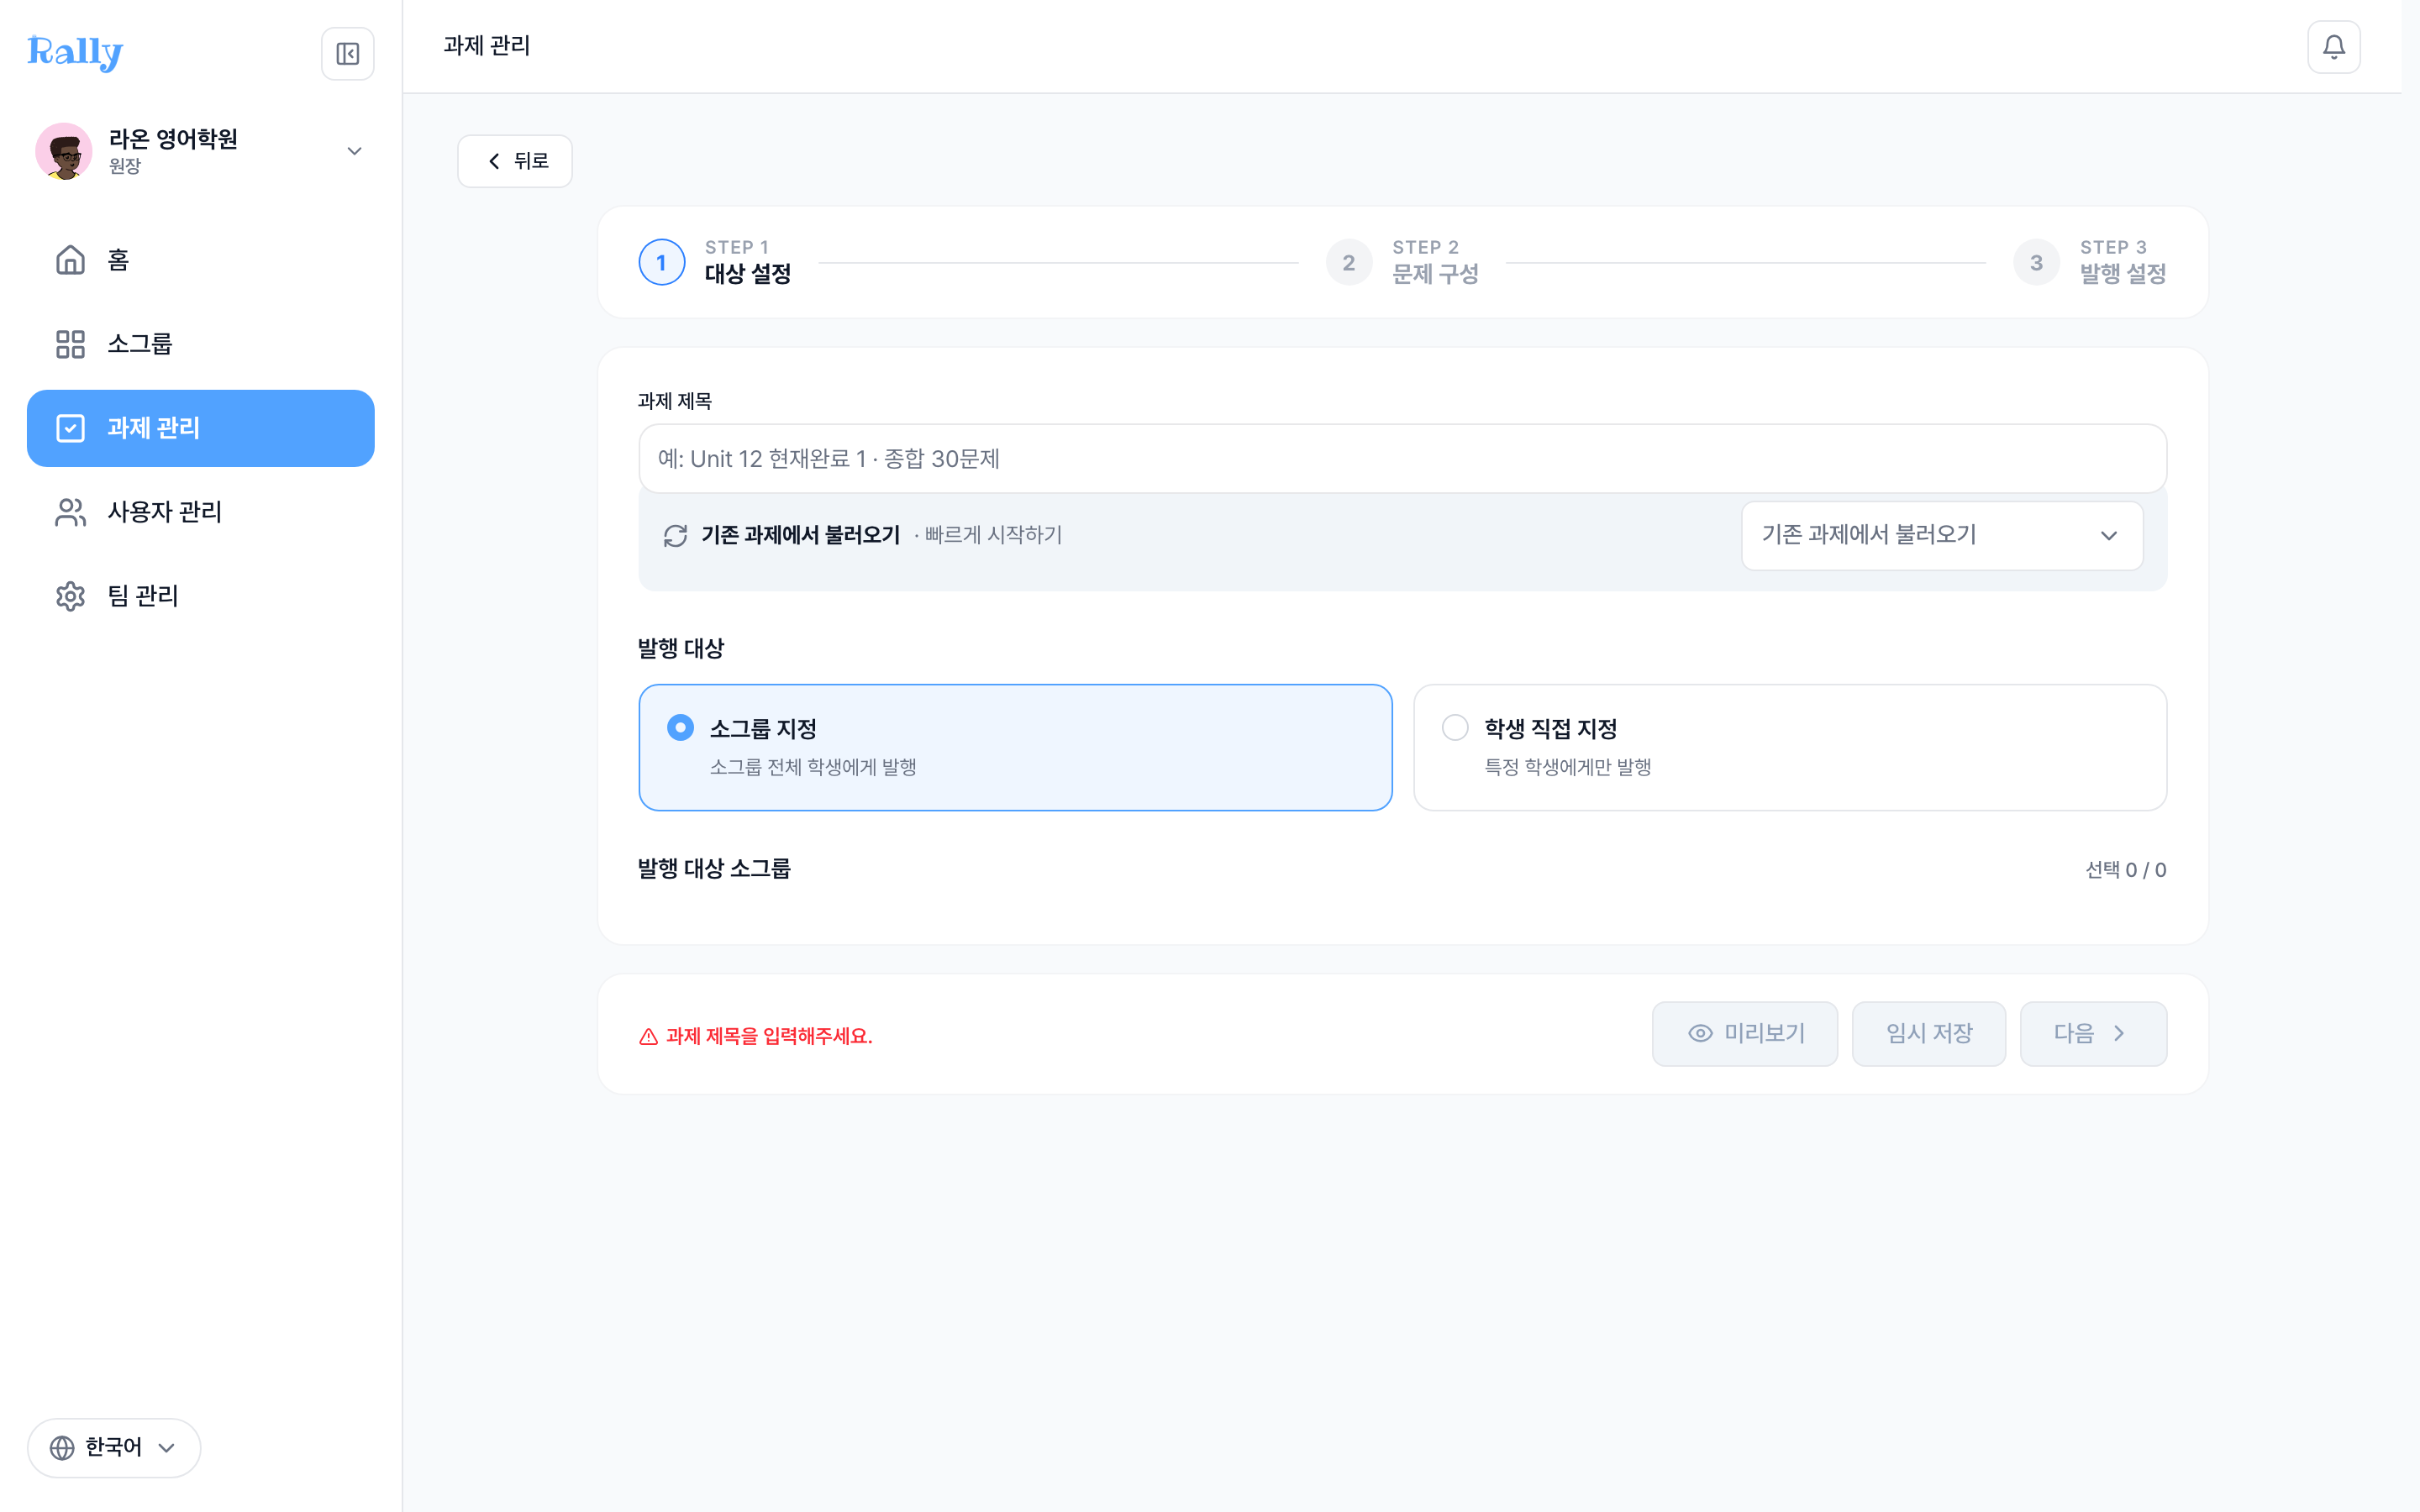Image resolution: width=2420 pixels, height=1512 pixels.
Task: Click the 팀 관리 gear icon
Action: [x=70, y=596]
